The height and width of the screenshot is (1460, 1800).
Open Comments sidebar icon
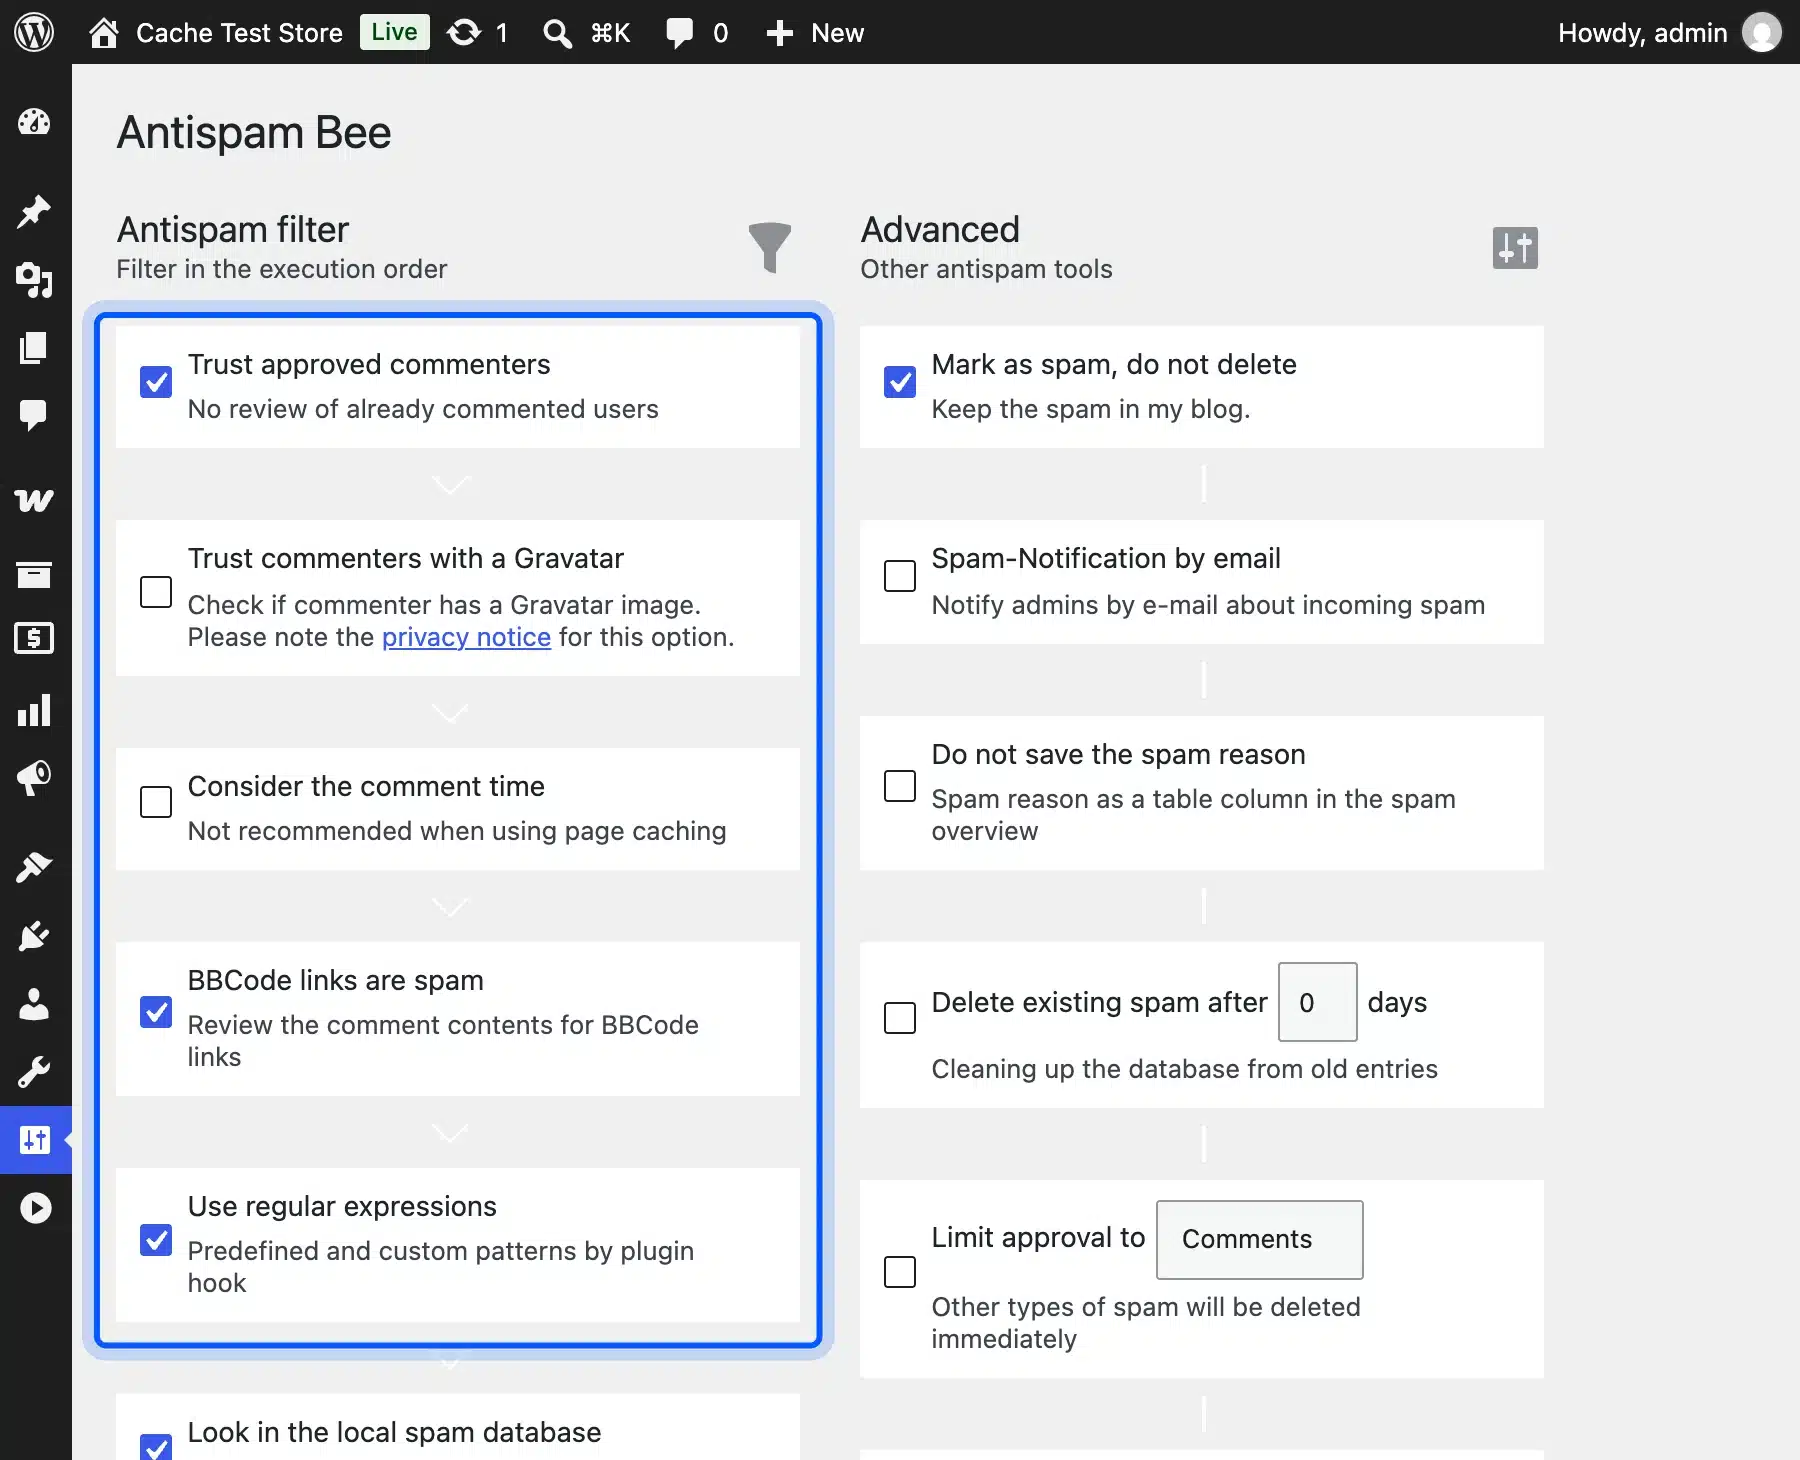(x=34, y=415)
